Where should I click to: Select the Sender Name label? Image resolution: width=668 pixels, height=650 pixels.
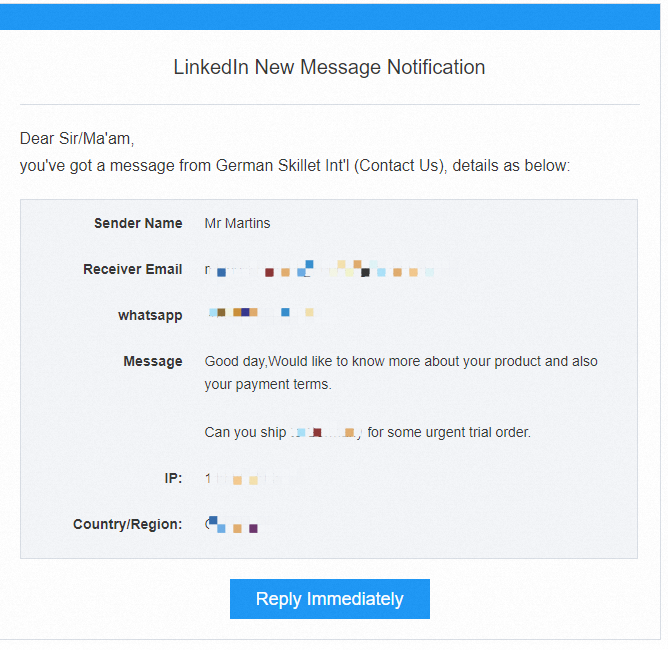click(x=138, y=223)
